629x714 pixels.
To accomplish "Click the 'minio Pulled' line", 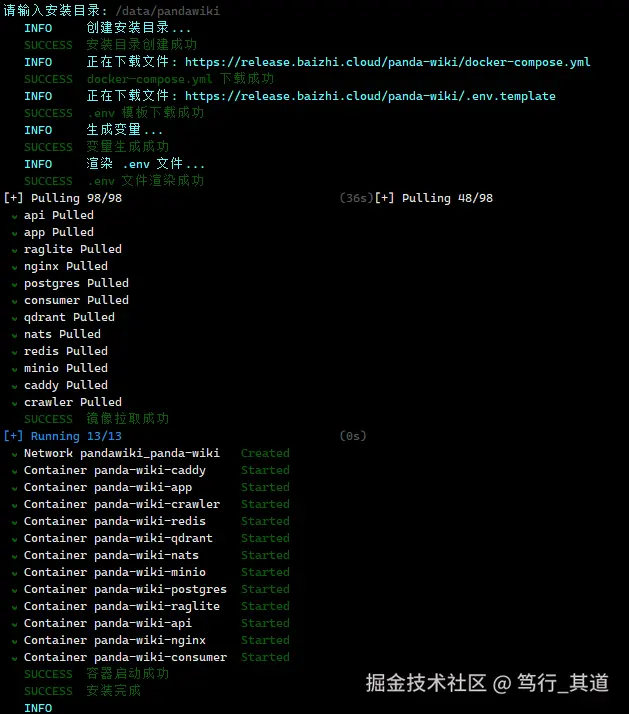I will tap(66, 368).
